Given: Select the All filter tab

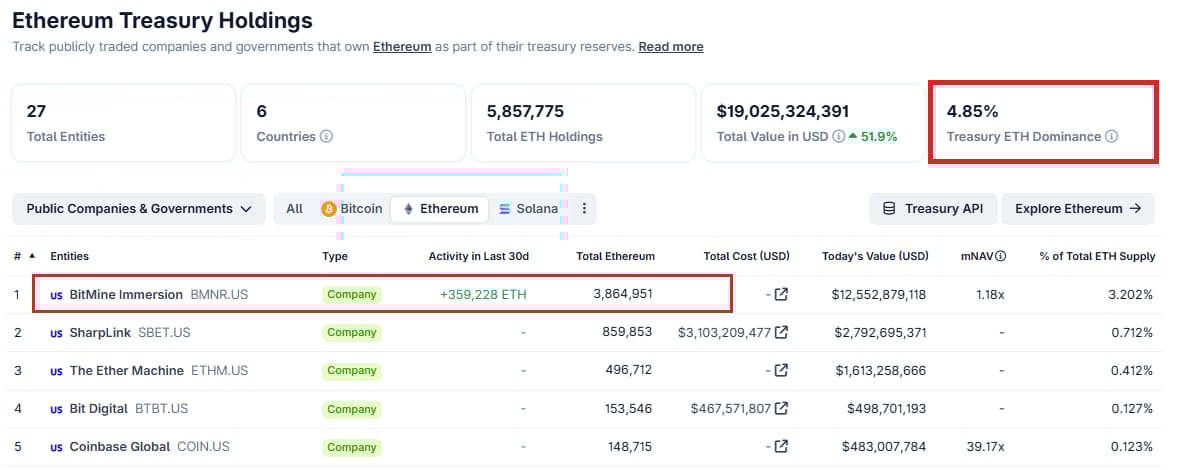Looking at the screenshot, I should pos(294,209).
